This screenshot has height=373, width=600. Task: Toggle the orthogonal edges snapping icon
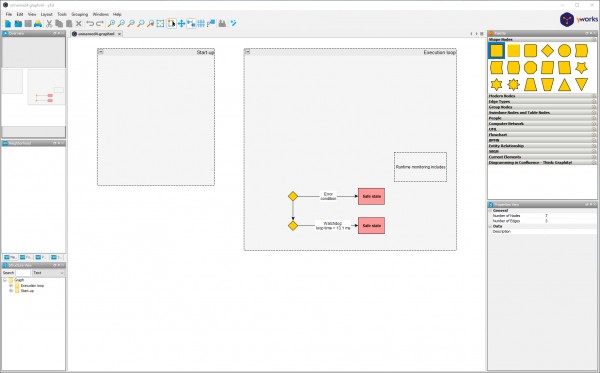(191, 24)
